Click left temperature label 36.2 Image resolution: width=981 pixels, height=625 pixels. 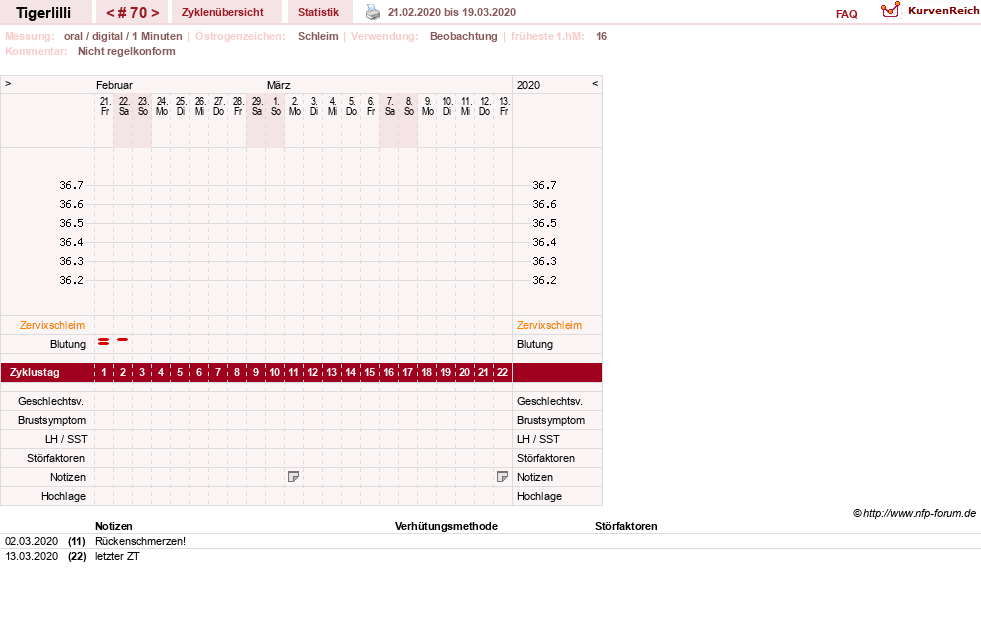[x=71, y=280]
